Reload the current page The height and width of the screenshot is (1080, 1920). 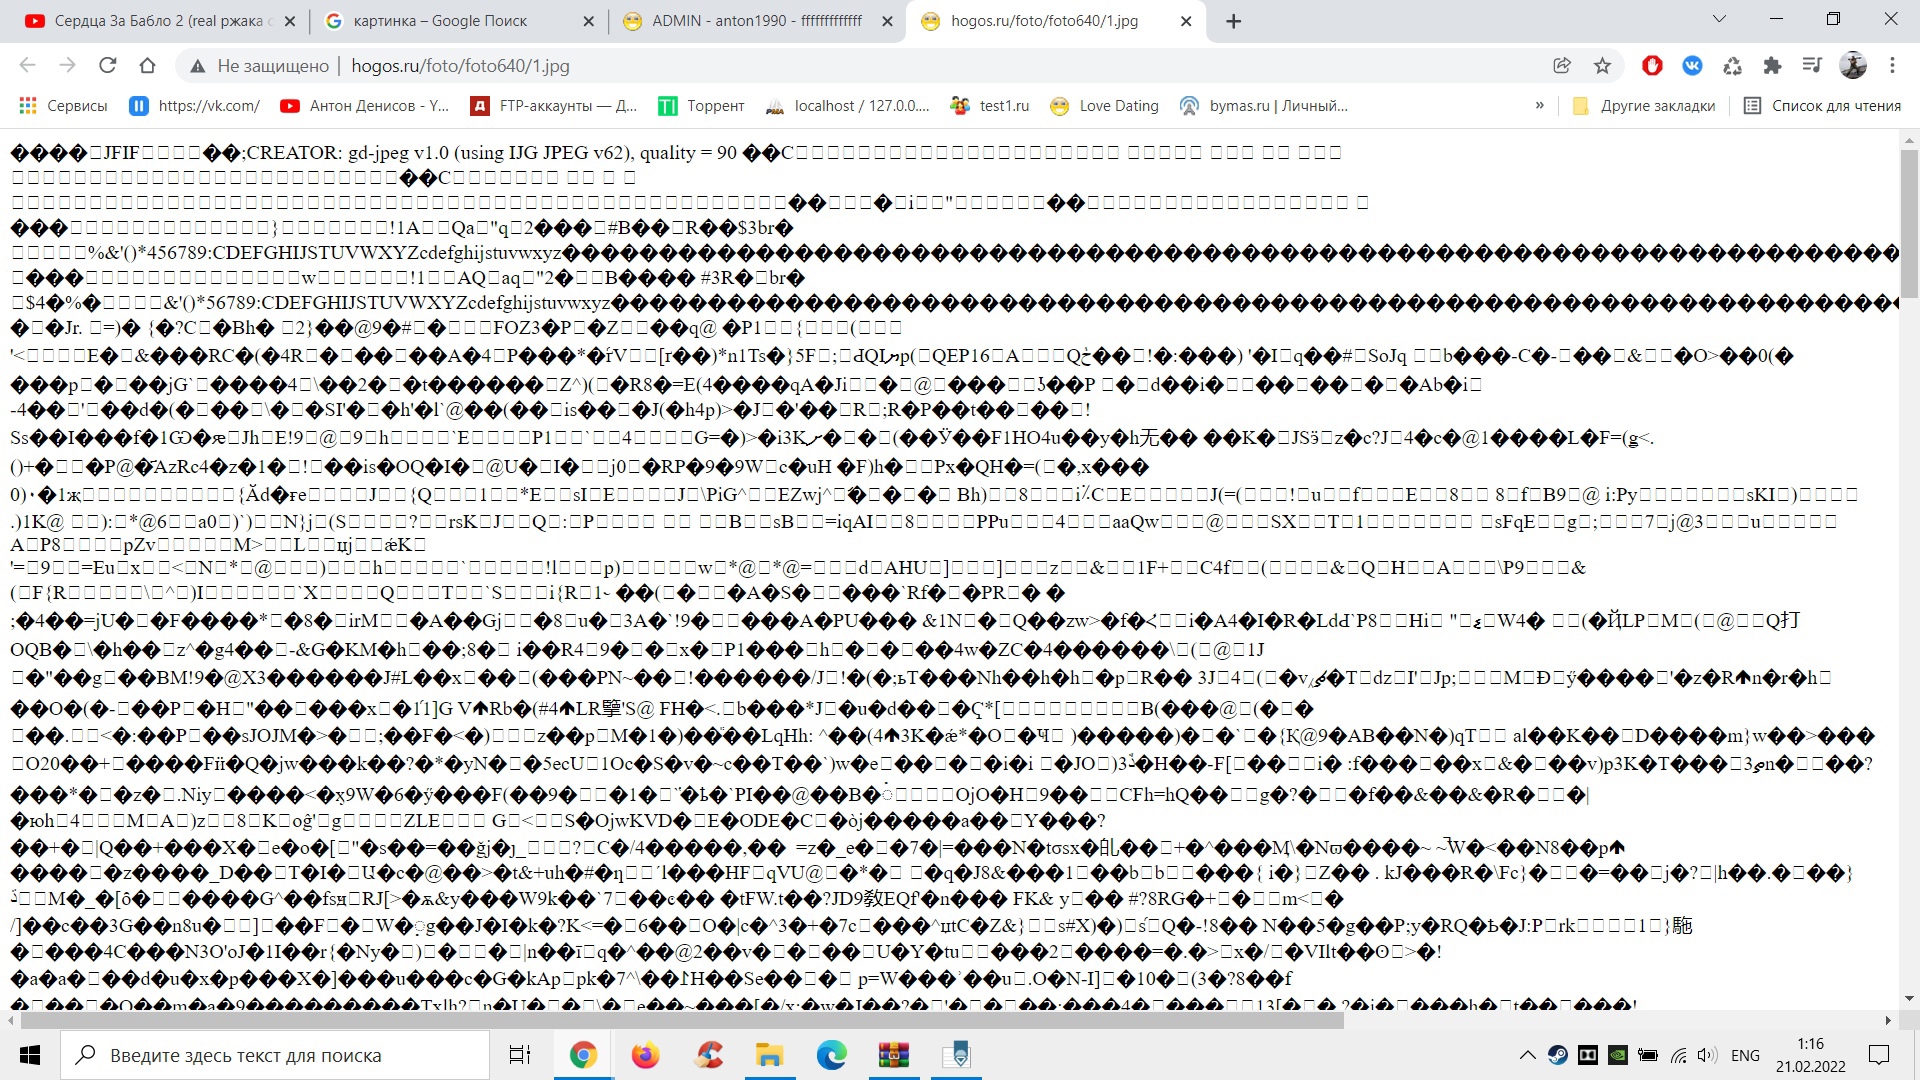coord(107,65)
